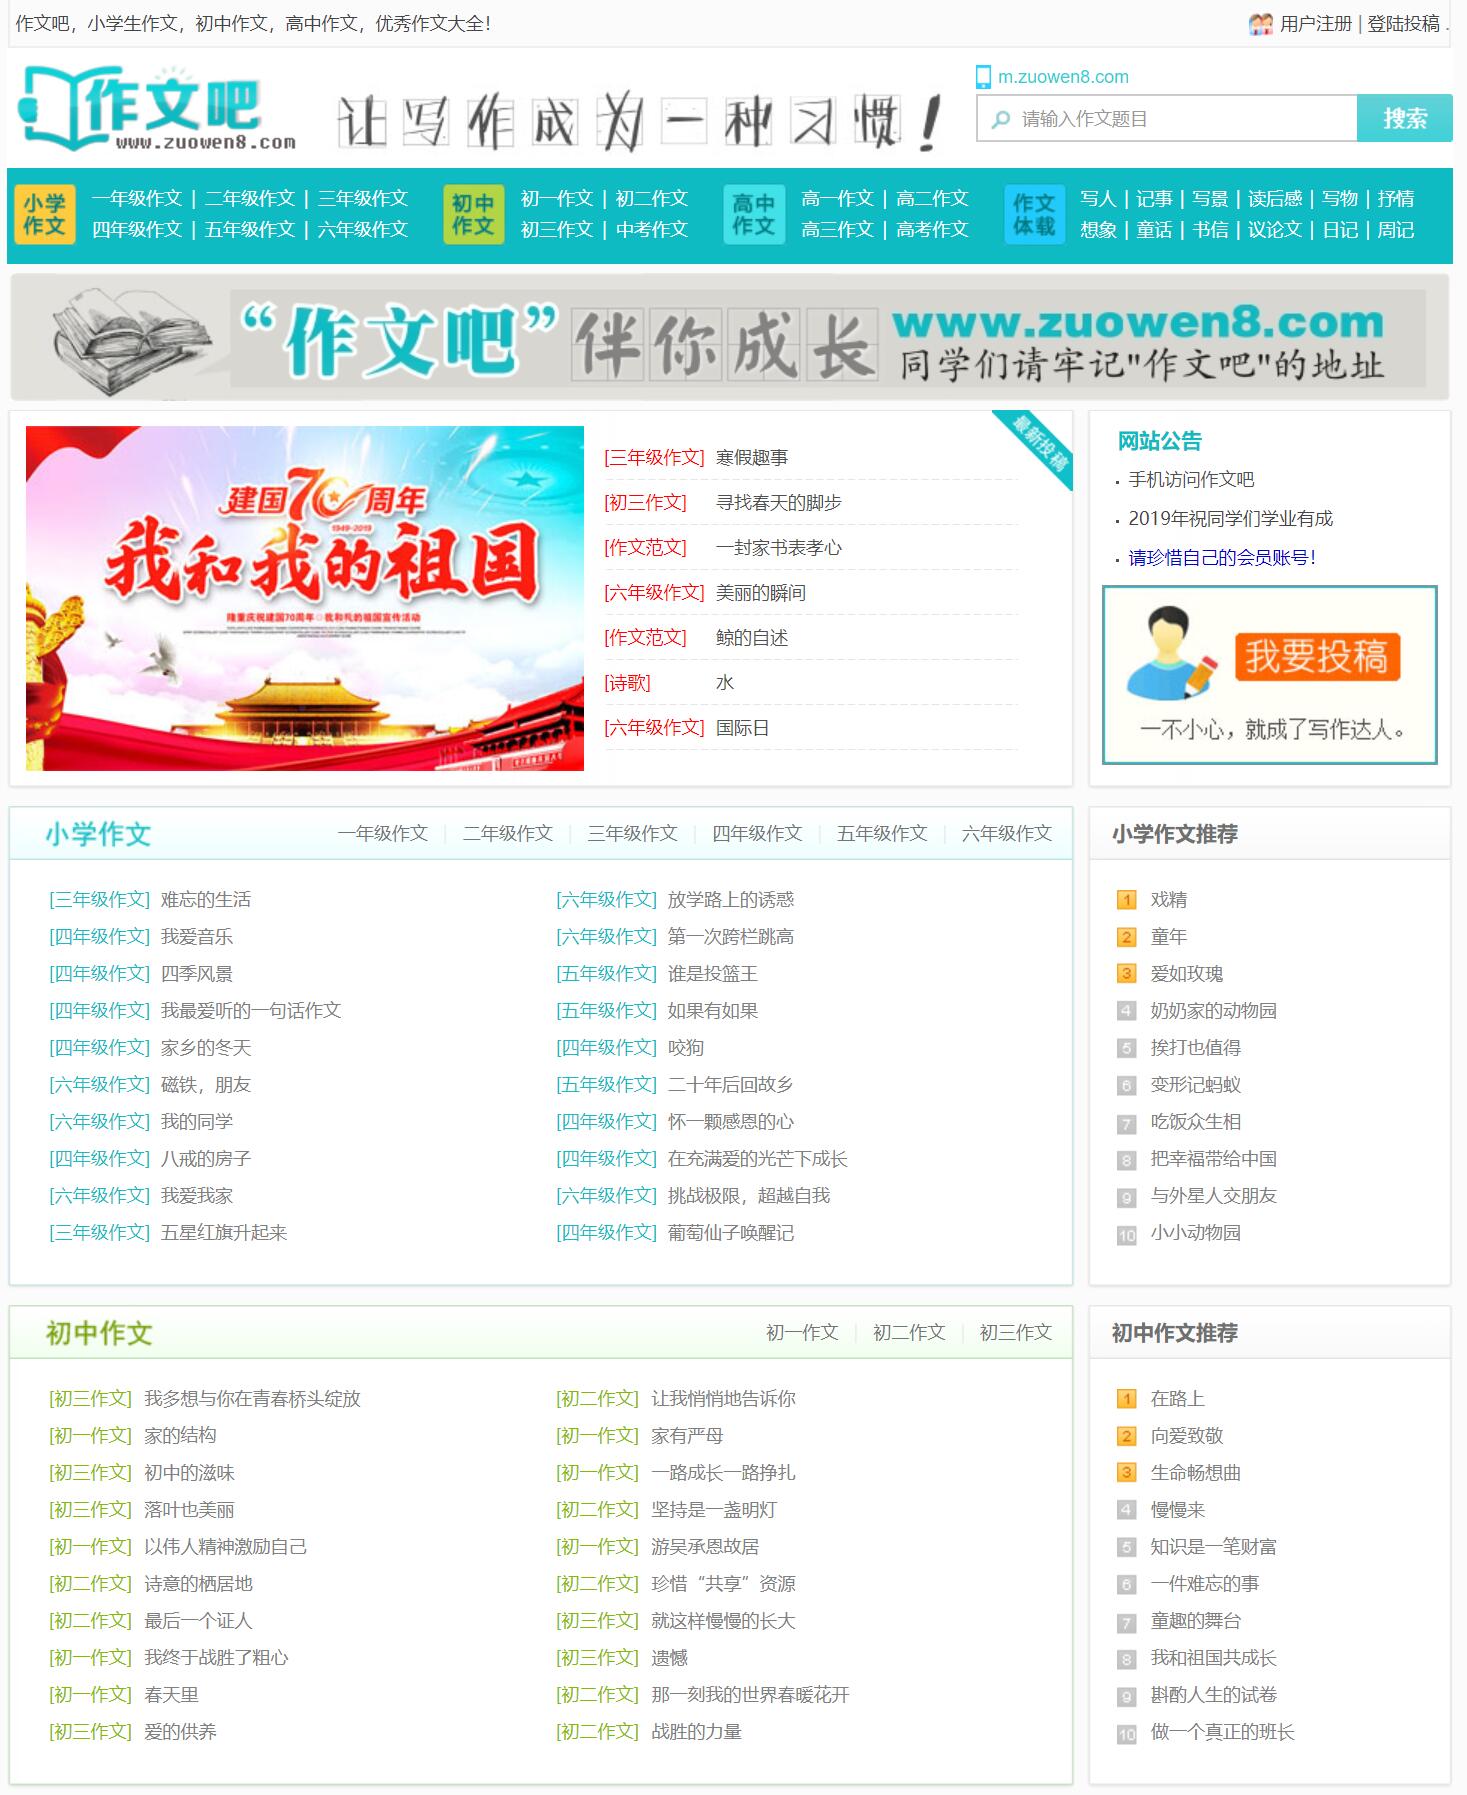Open the announcement 请珍惜自己的会员账号
This screenshot has width=1467, height=1795.
pos(1221,558)
